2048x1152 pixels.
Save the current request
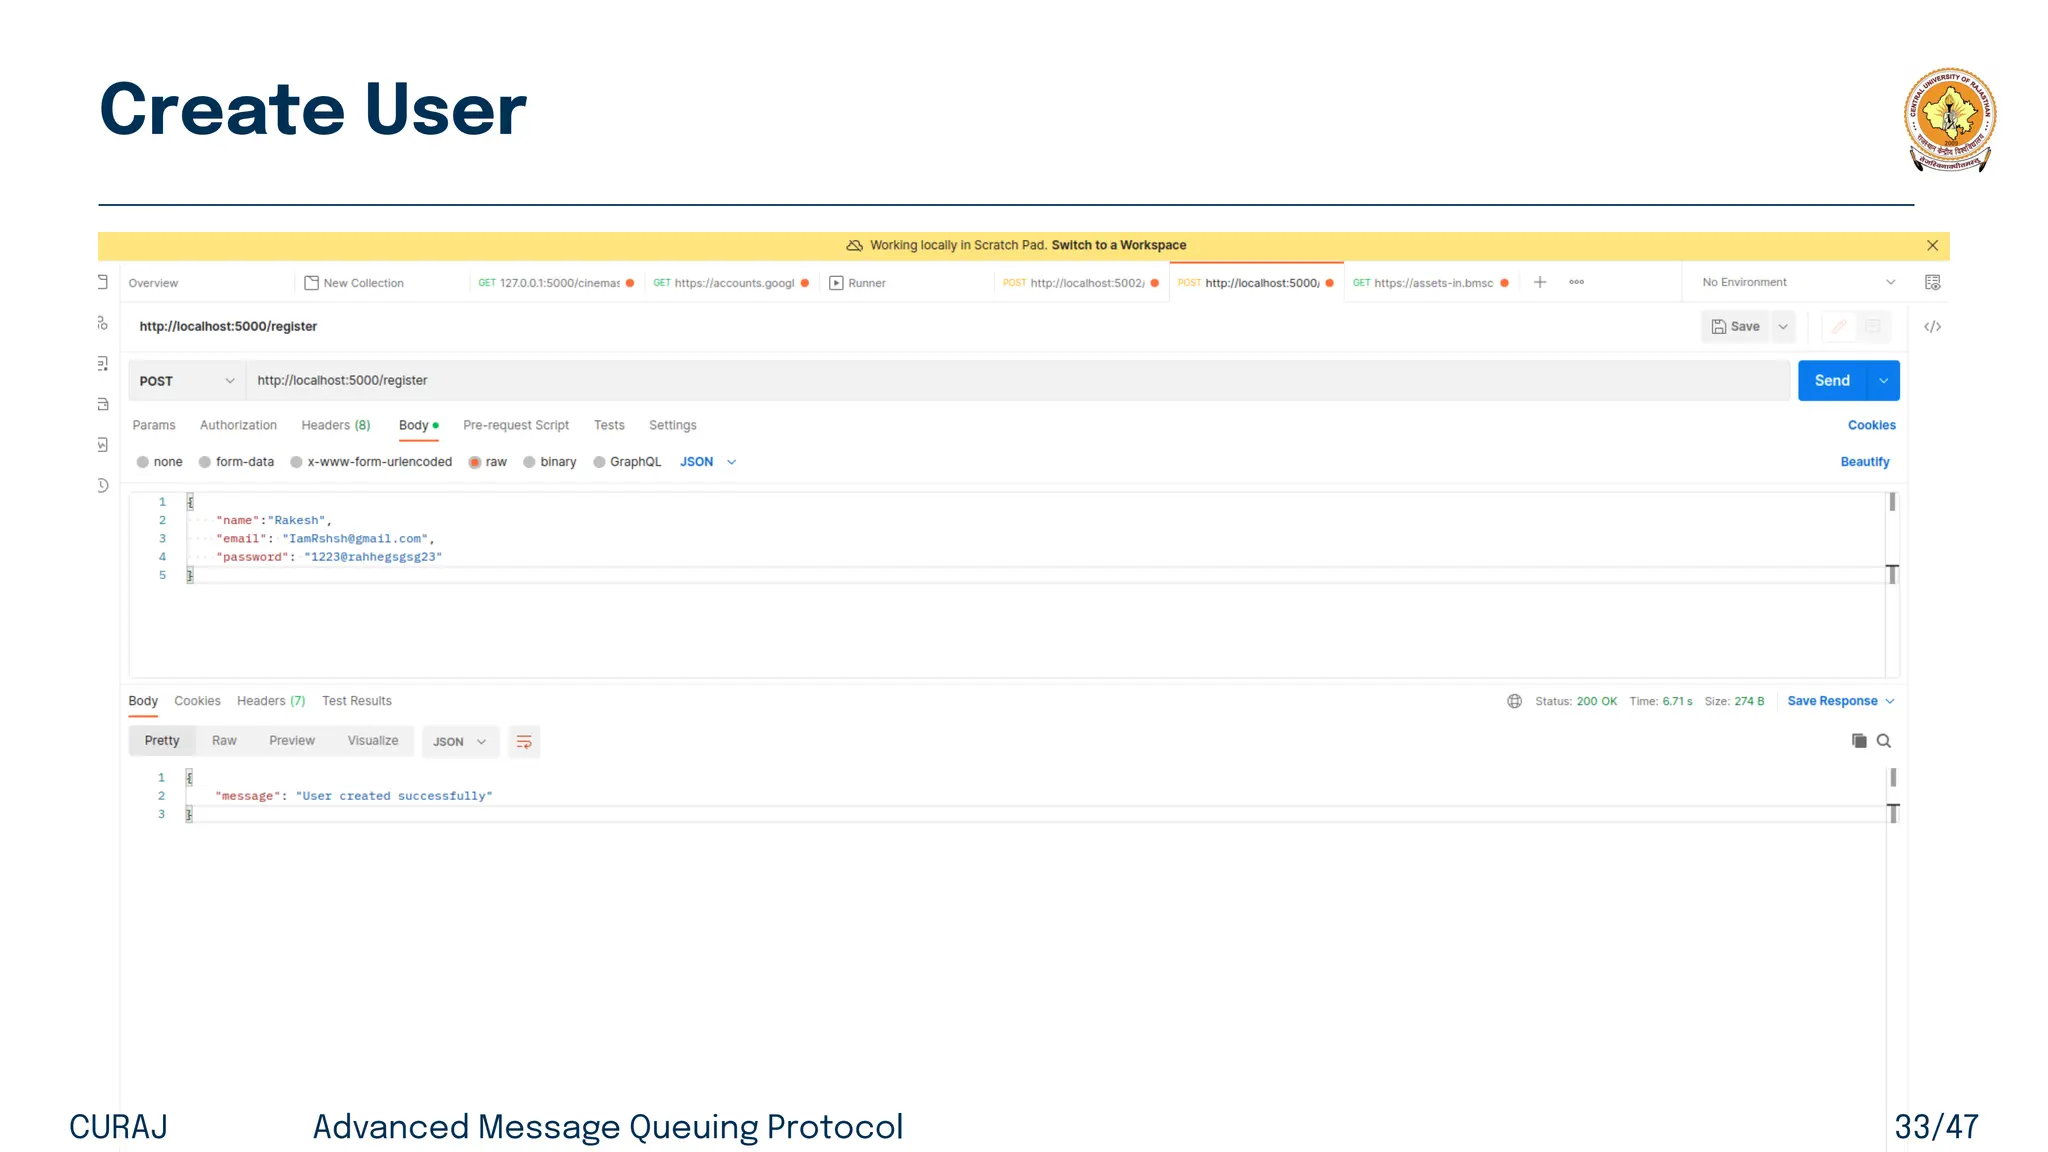pyautogui.click(x=1736, y=327)
